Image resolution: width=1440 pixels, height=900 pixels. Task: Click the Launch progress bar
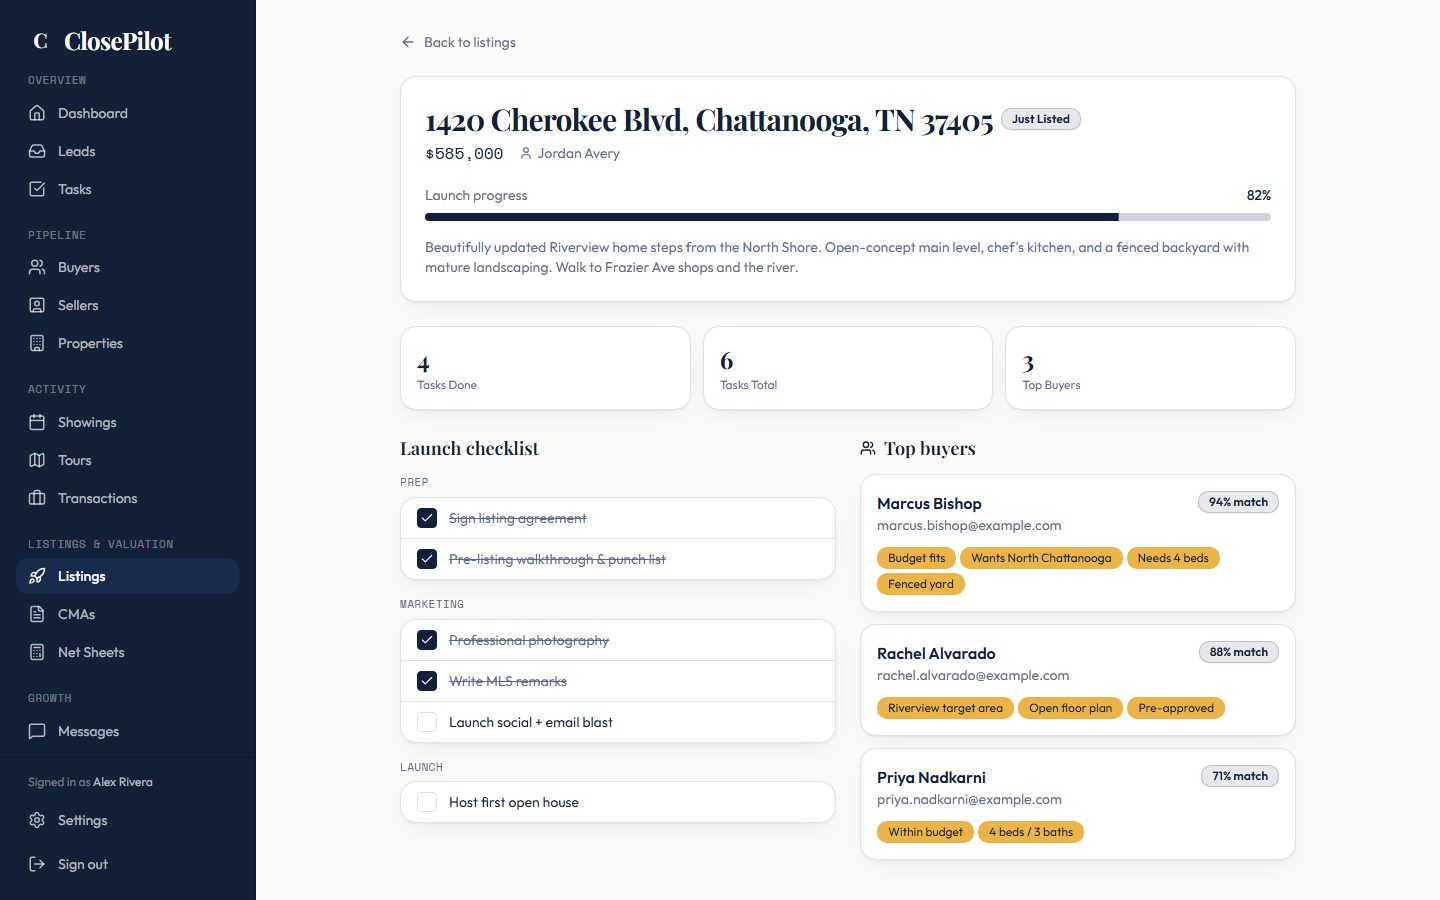point(848,217)
